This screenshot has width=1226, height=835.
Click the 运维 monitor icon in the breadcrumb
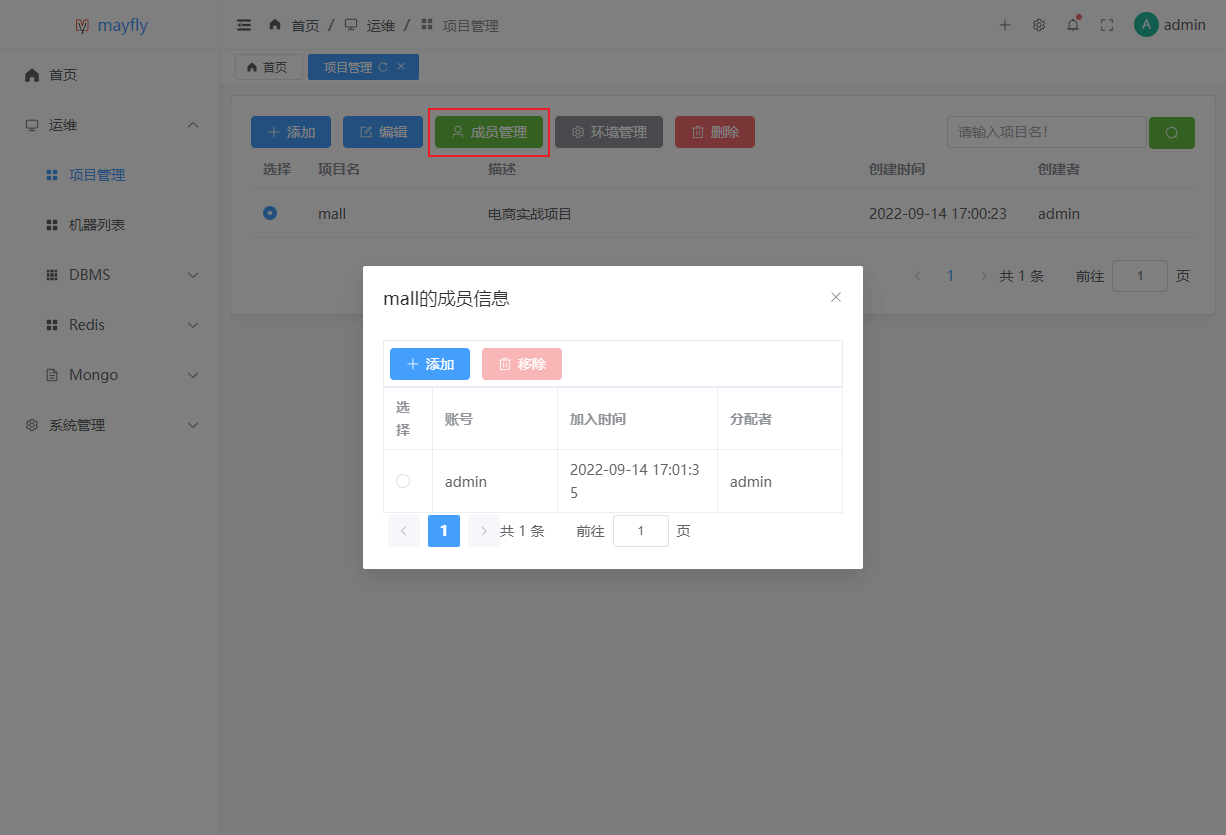(x=351, y=25)
